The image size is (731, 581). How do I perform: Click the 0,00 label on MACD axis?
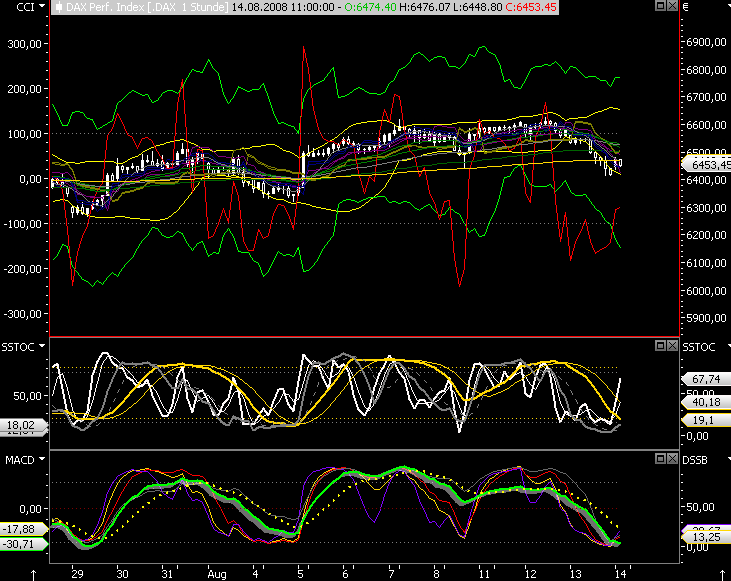click(31, 509)
